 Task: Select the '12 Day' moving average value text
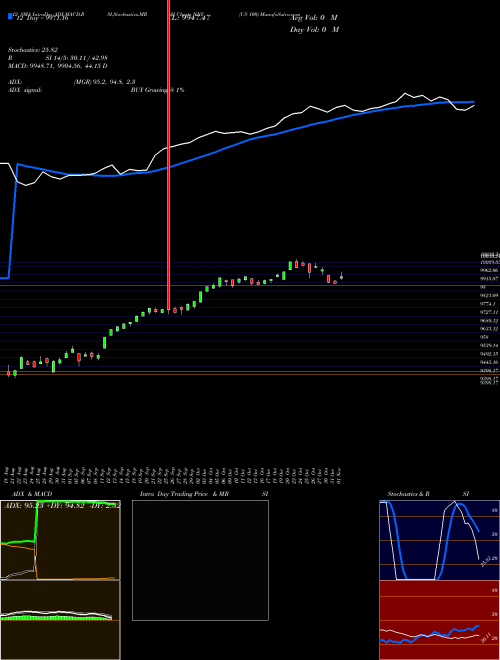[42, 18]
